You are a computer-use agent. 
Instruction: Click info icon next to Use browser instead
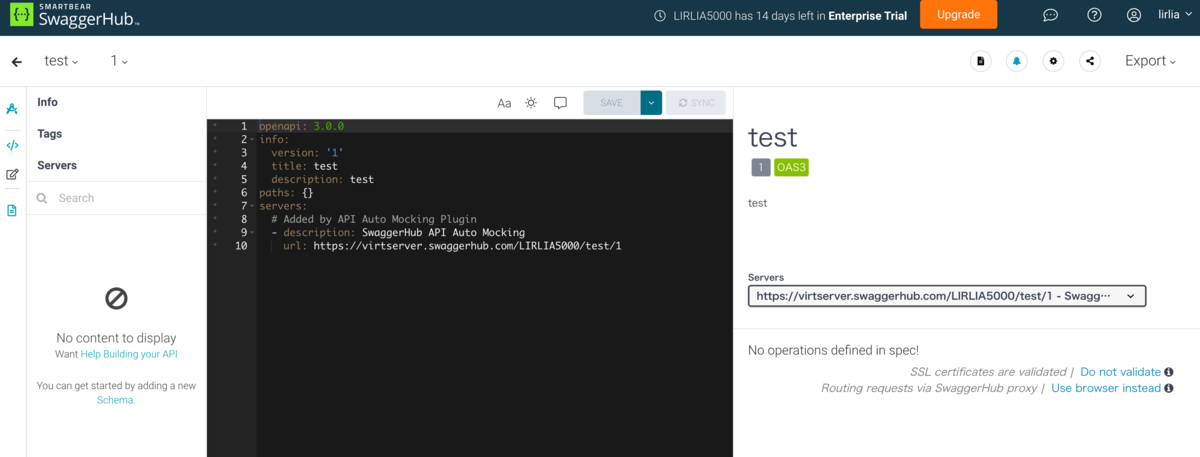click(x=1168, y=388)
